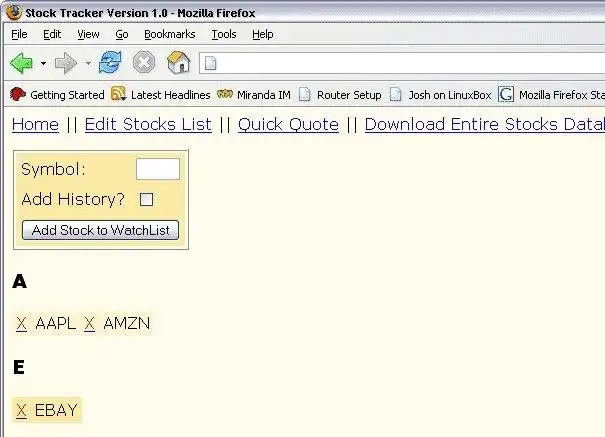Image resolution: width=605 pixels, height=437 pixels.
Task: Go to the Home page house icon
Action: [x=179, y=62]
